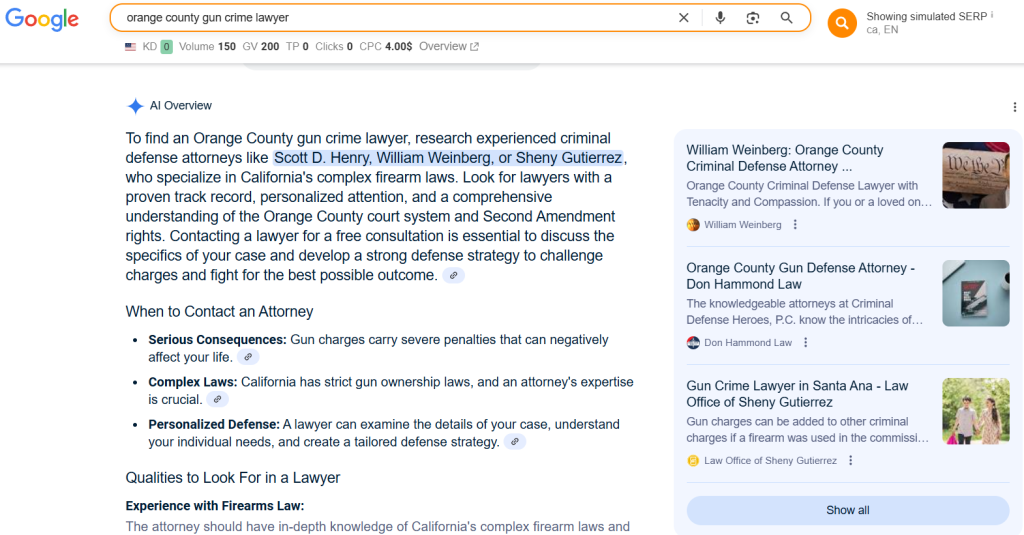The image size is (1024, 535).
Task: Click the 'Clicks 0' metric
Action: 334,46
